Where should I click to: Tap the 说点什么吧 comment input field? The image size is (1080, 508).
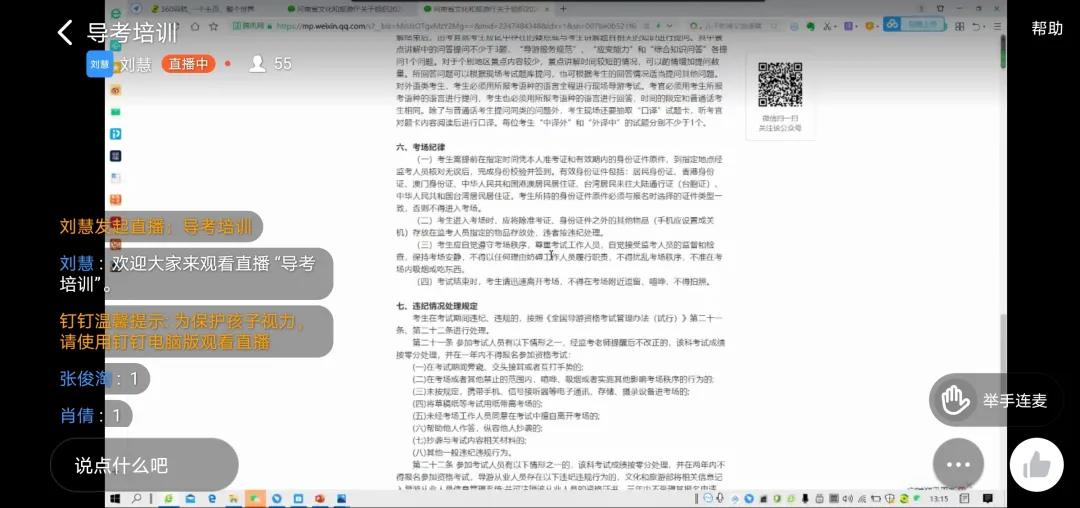144,465
